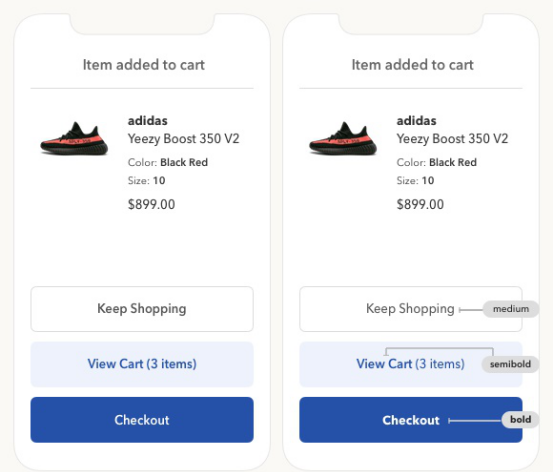Click Keep Shopping button in left mockup
This screenshot has width=554, height=472.
[x=142, y=309]
